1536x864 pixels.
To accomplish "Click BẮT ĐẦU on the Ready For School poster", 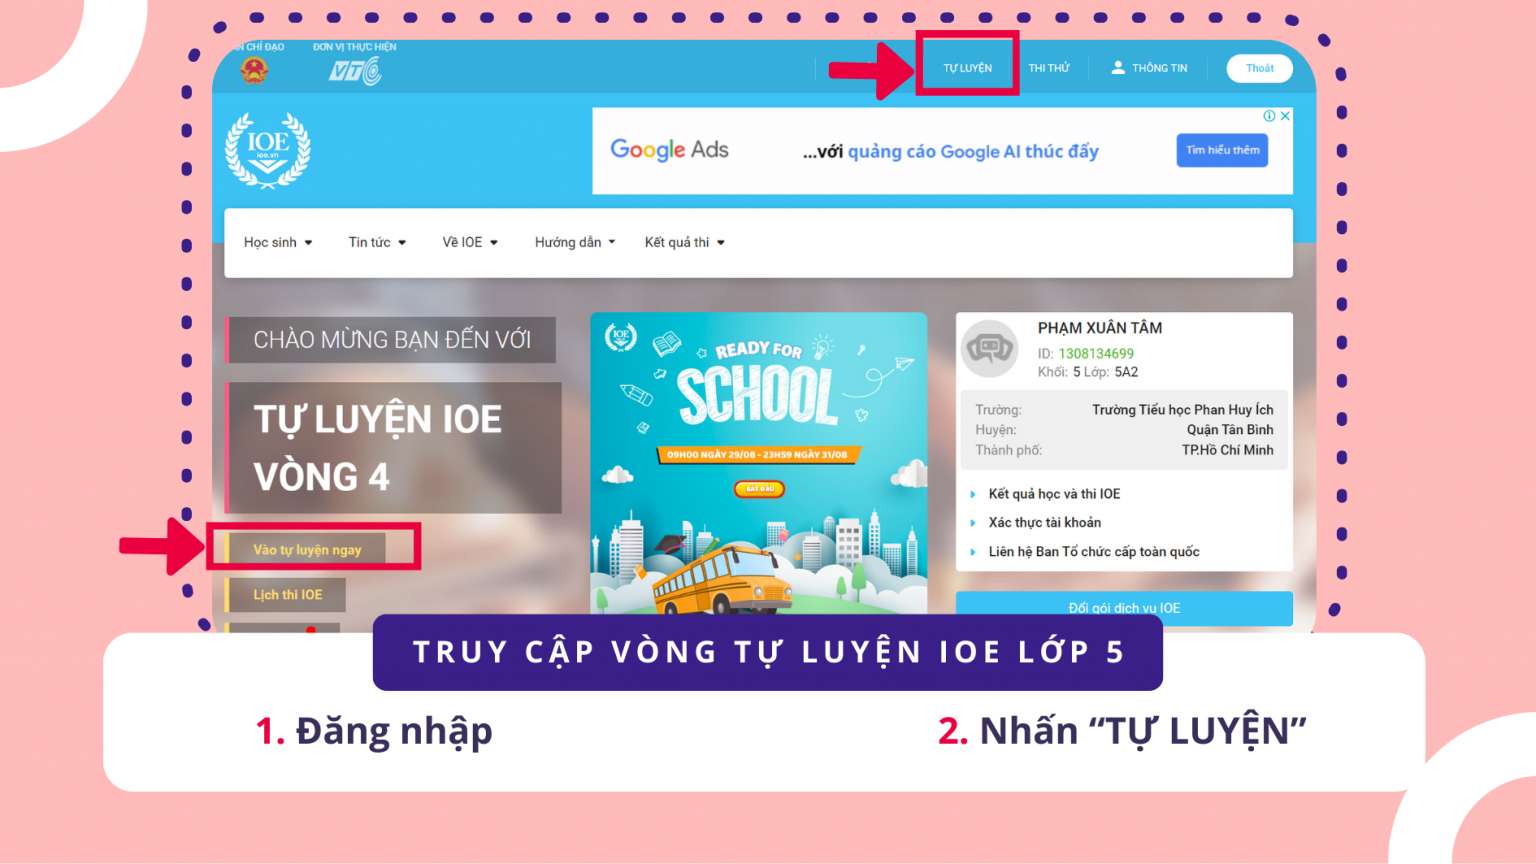I will click(759, 489).
